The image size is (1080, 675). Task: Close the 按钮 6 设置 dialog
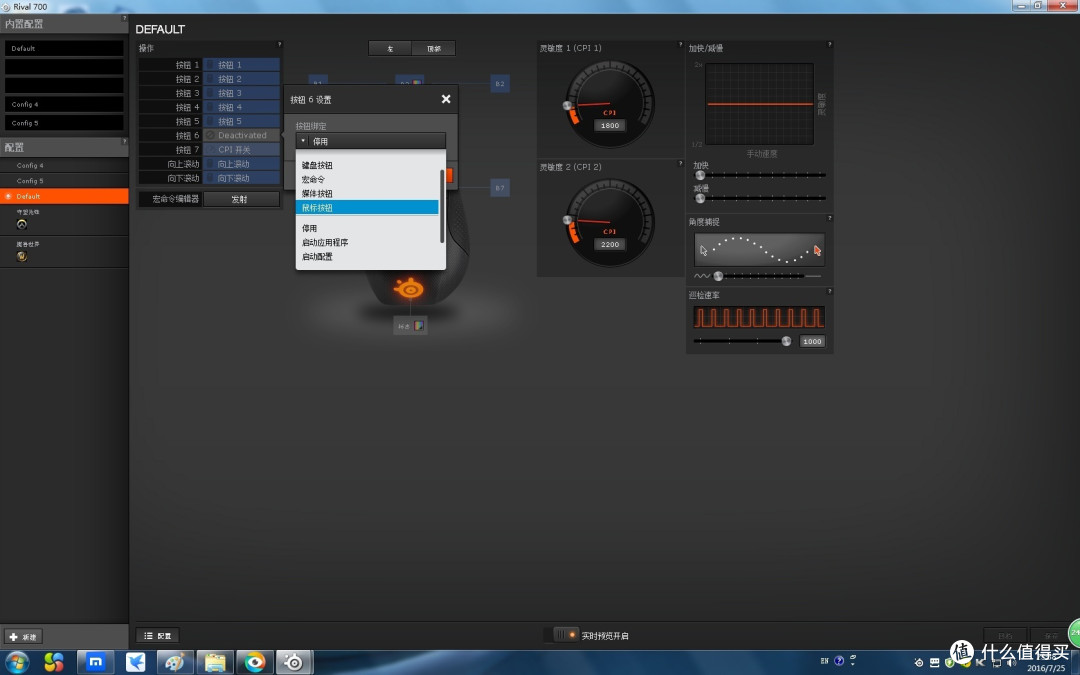(x=446, y=99)
